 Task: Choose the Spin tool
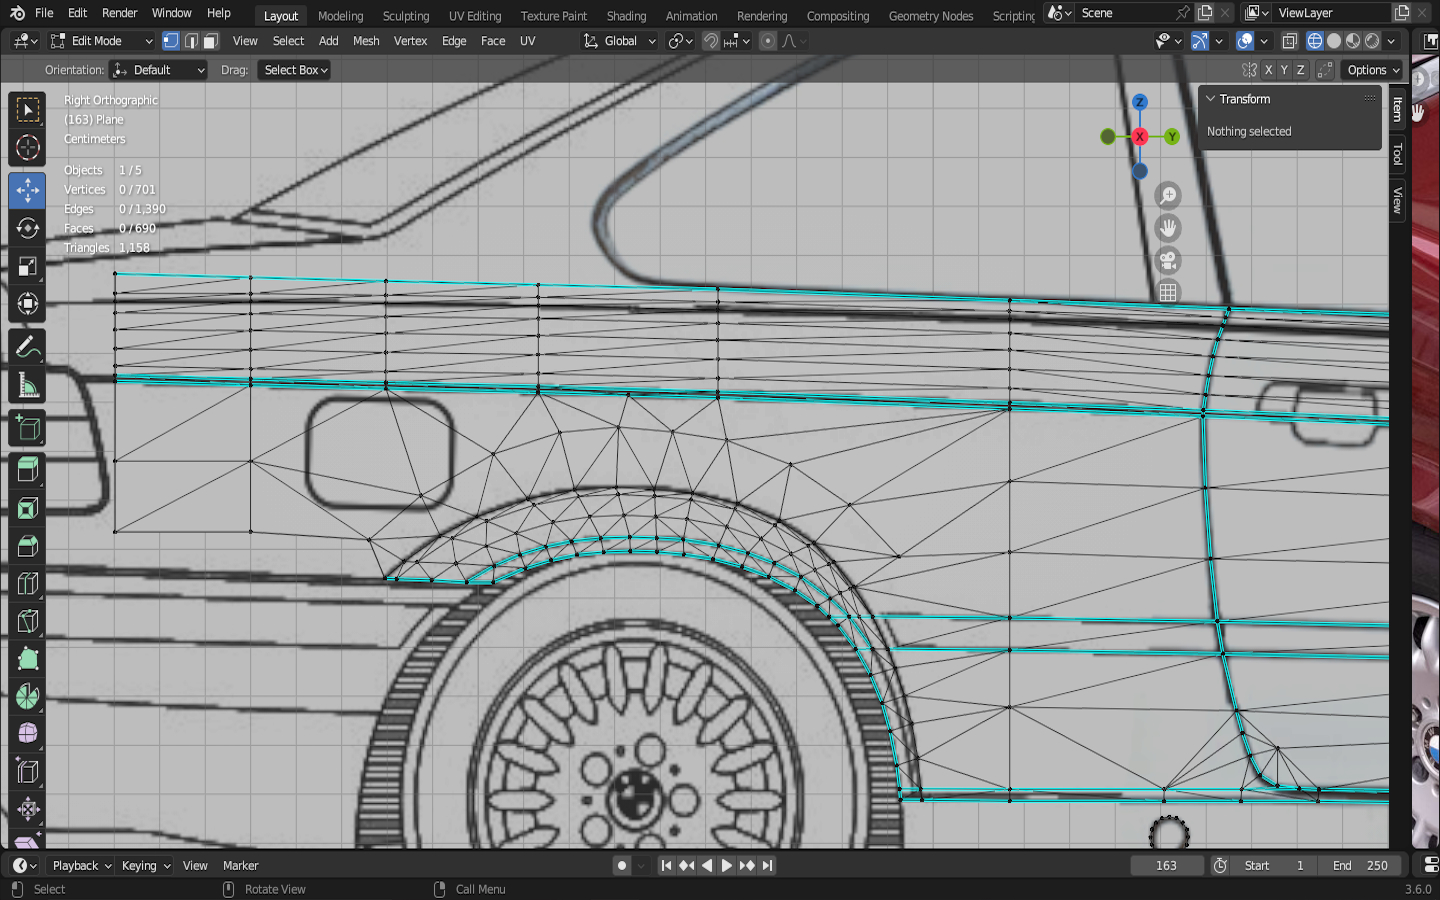click(x=28, y=697)
